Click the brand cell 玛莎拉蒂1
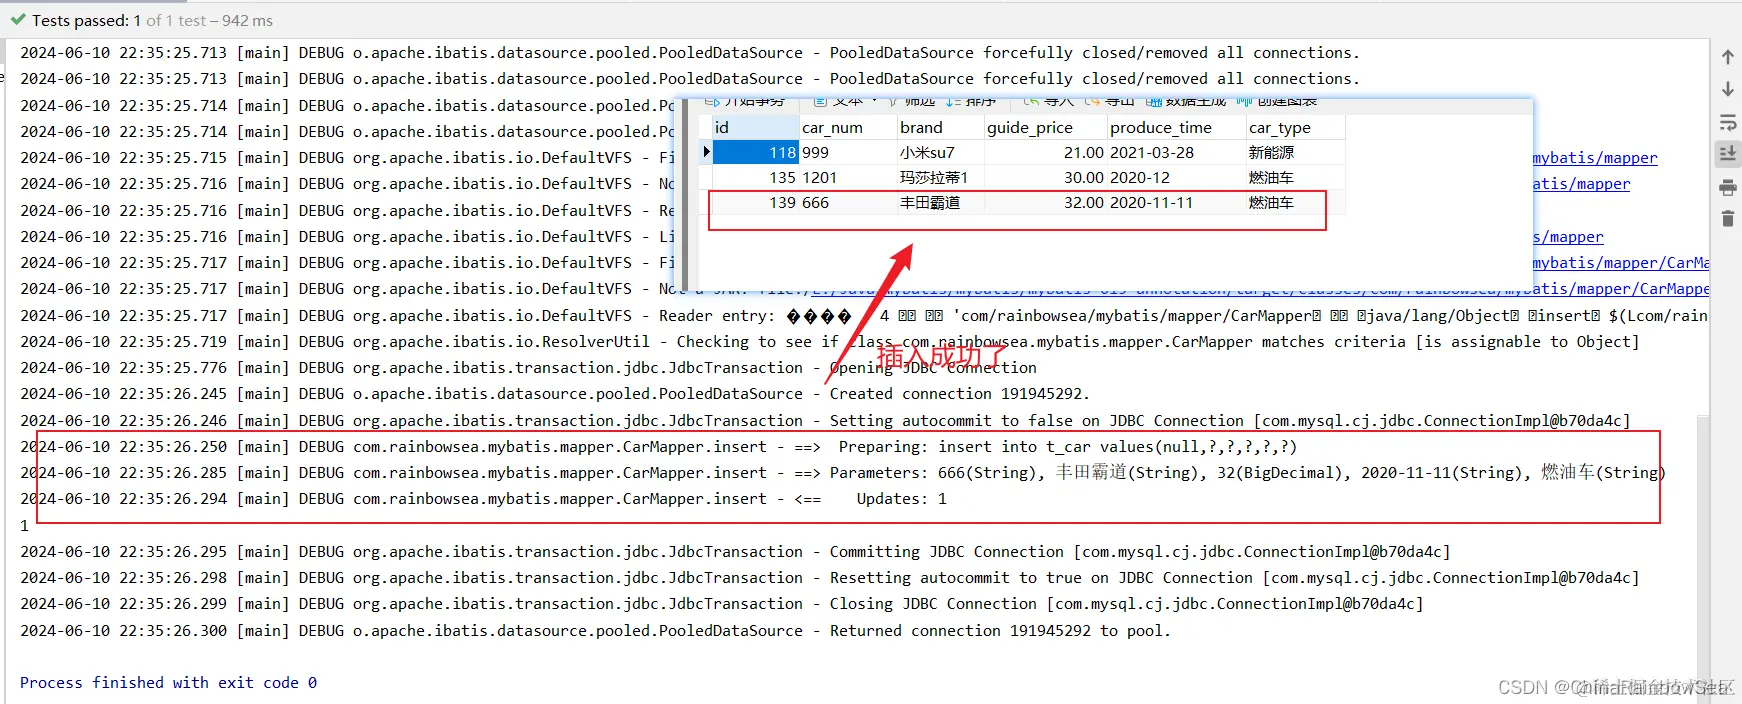This screenshot has height=704, width=1742. pos(940,177)
